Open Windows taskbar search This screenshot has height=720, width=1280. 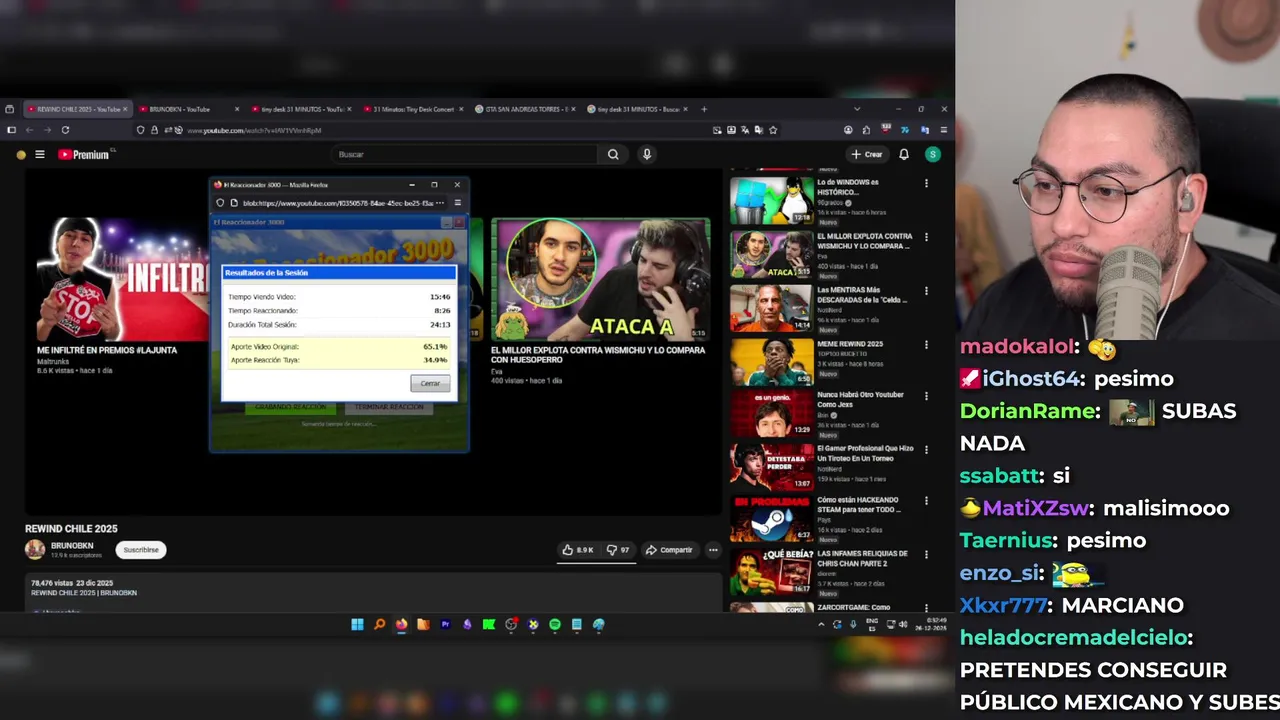point(379,624)
